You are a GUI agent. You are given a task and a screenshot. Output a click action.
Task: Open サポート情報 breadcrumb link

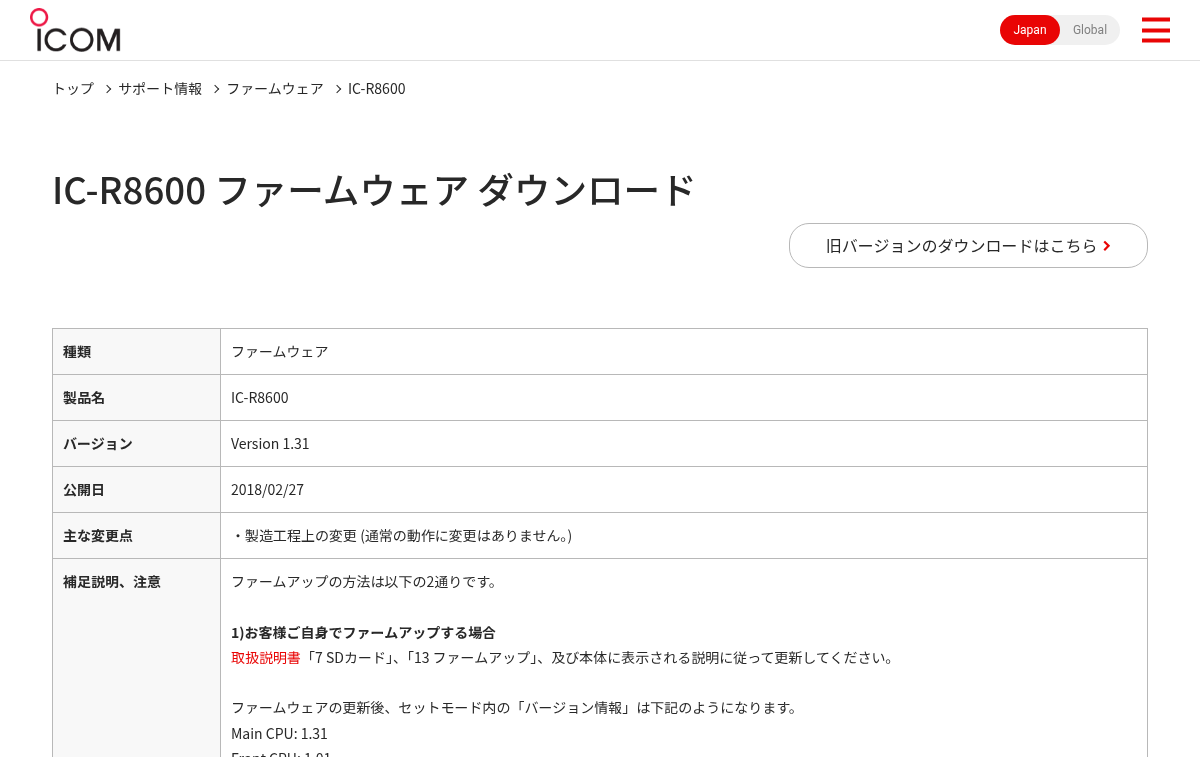click(160, 89)
